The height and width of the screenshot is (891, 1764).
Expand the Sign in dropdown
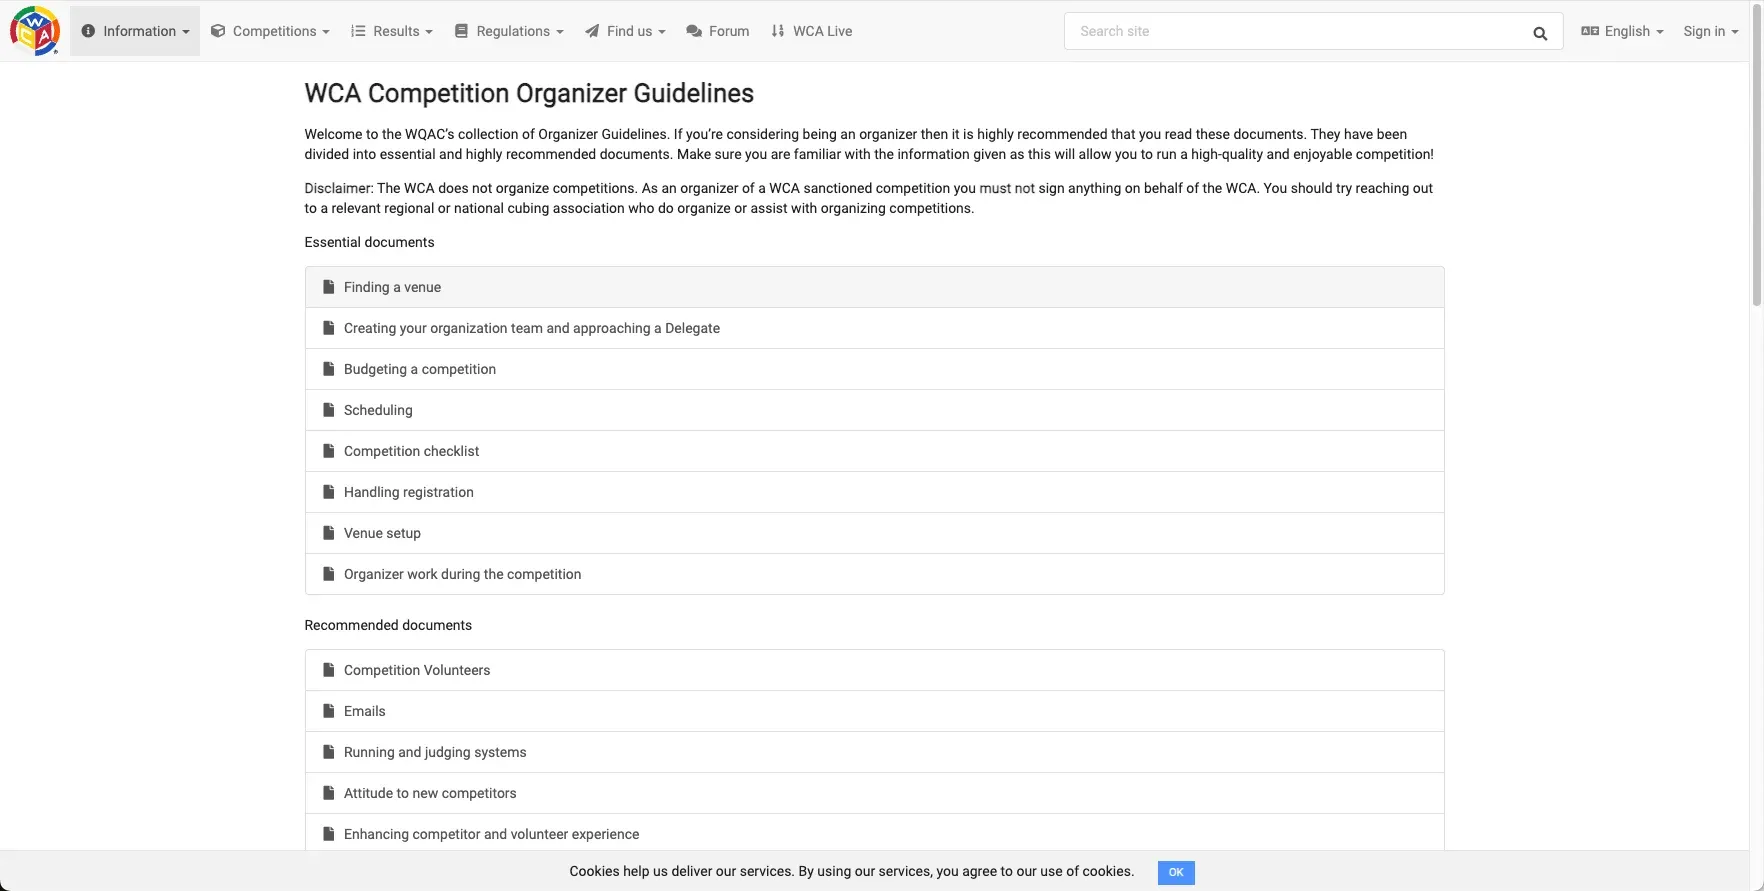1710,31
